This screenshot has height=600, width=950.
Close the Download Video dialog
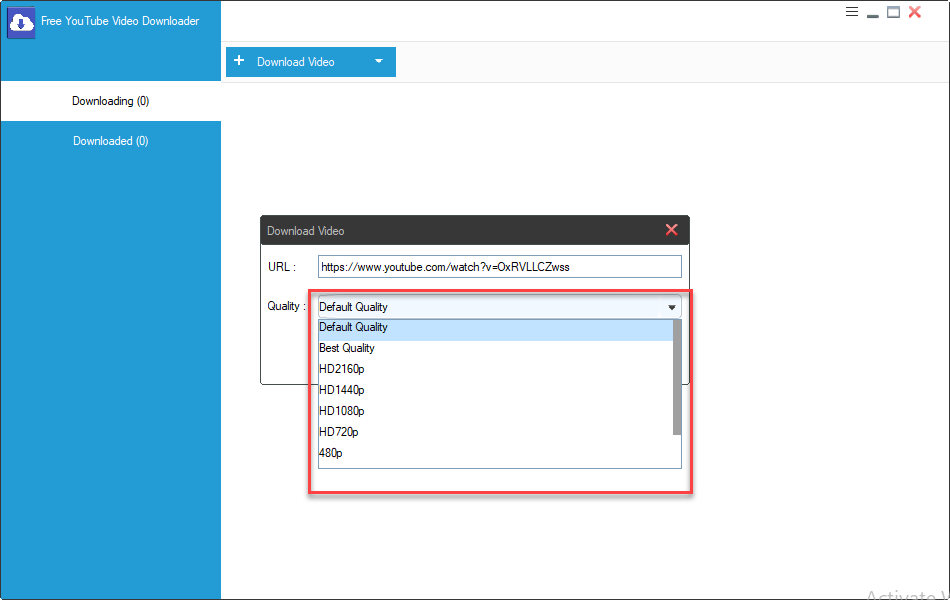671,230
